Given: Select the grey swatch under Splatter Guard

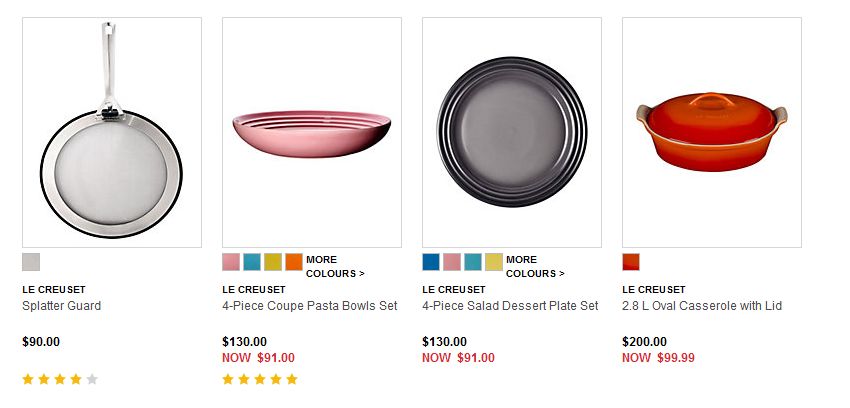Looking at the screenshot, I should point(31,262).
